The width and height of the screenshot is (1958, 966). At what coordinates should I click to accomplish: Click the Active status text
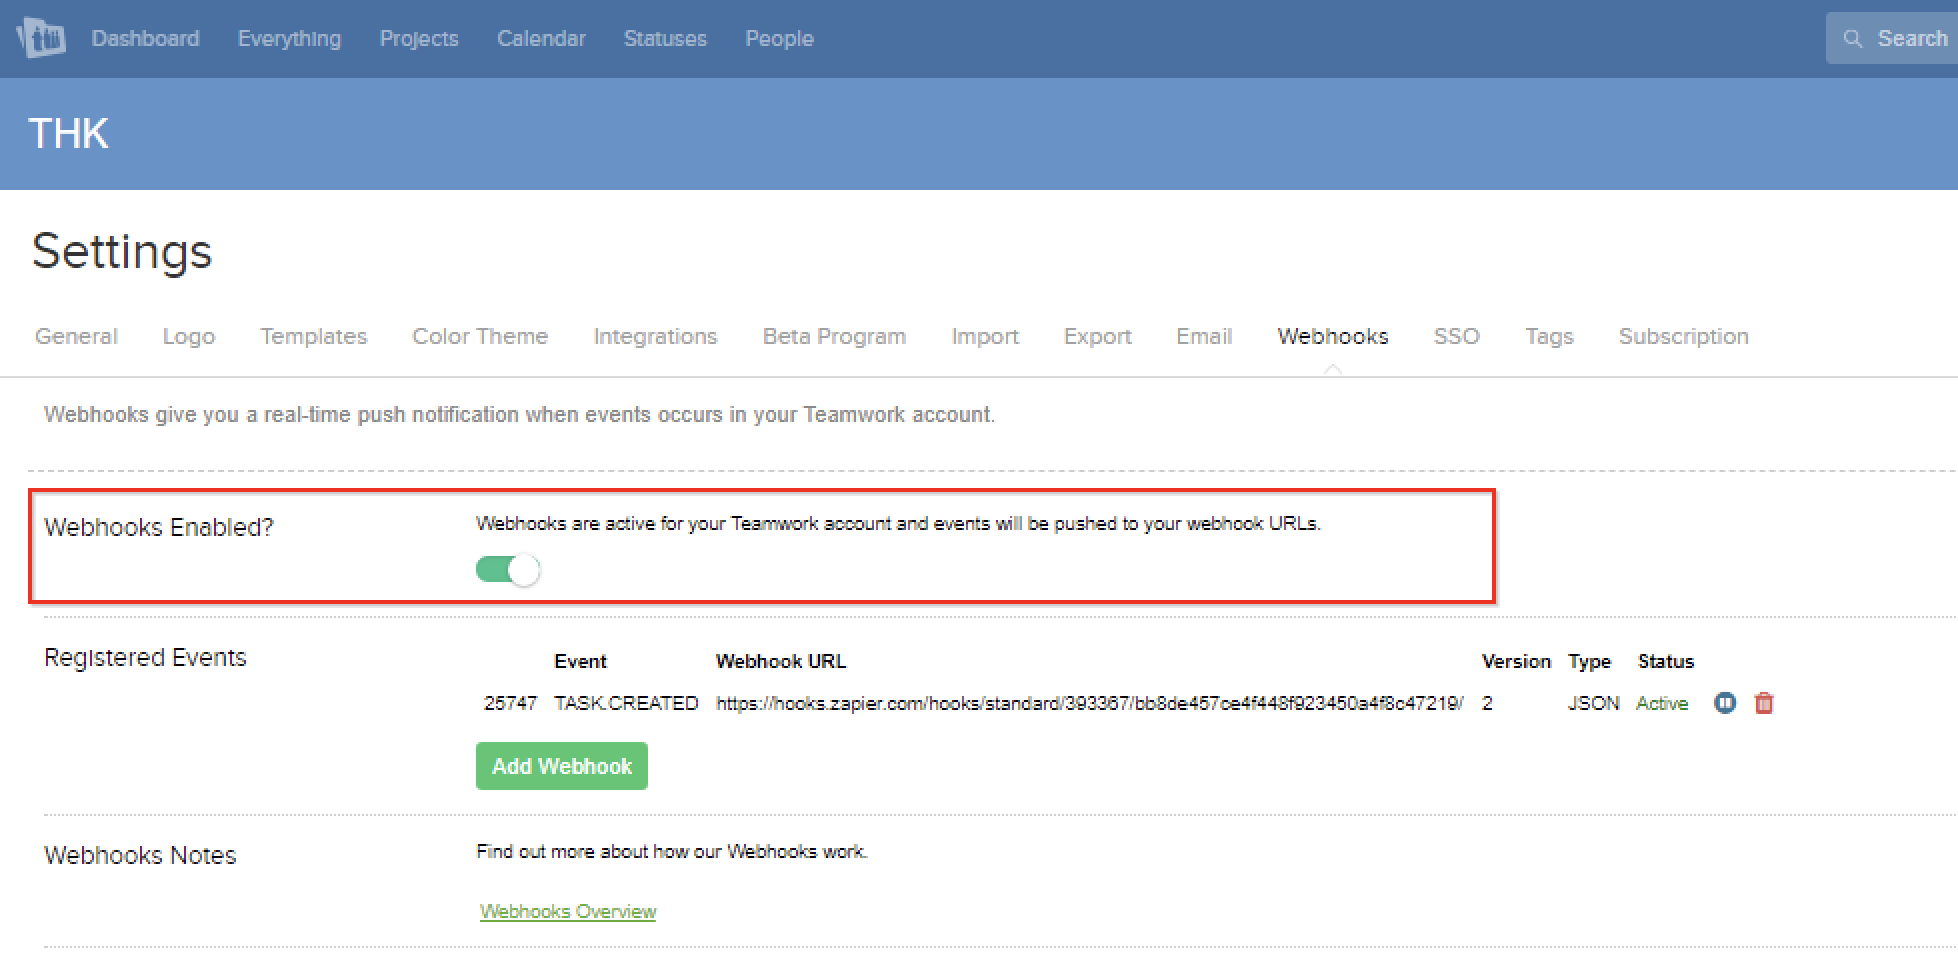tap(1662, 703)
